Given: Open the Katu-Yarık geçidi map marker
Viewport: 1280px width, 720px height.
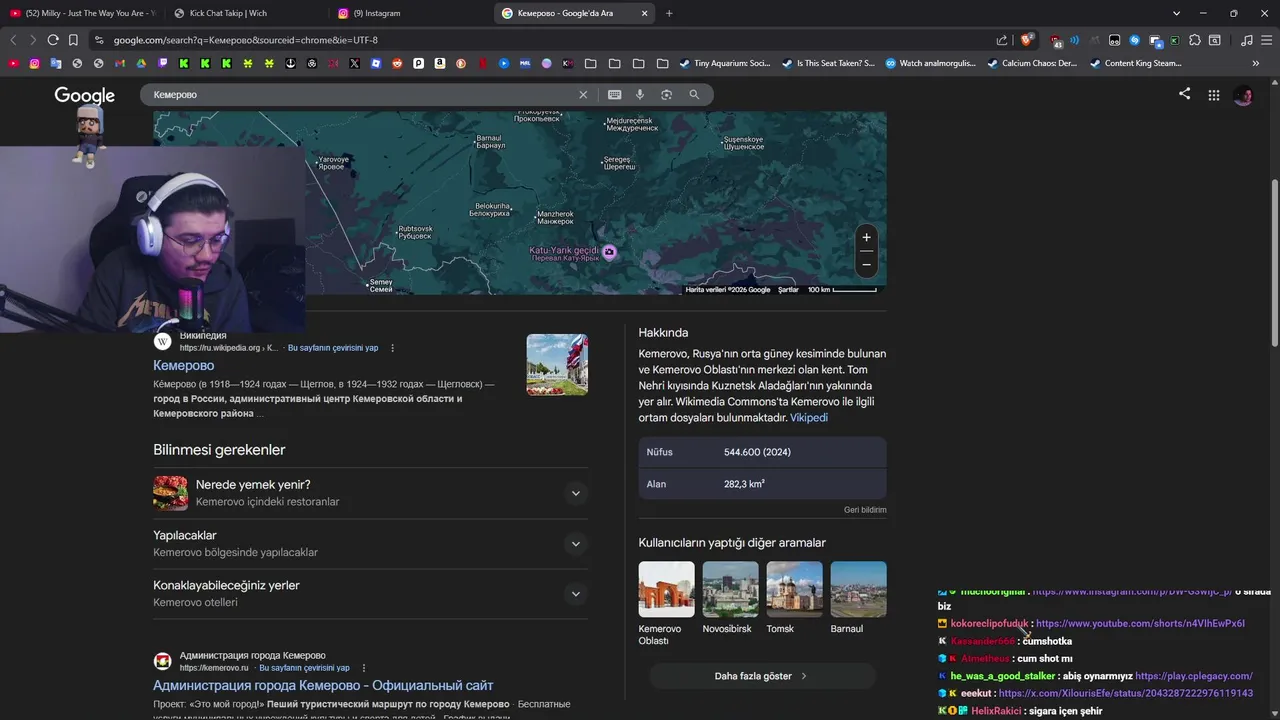Looking at the screenshot, I should pyautogui.click(x=610, y=252).
